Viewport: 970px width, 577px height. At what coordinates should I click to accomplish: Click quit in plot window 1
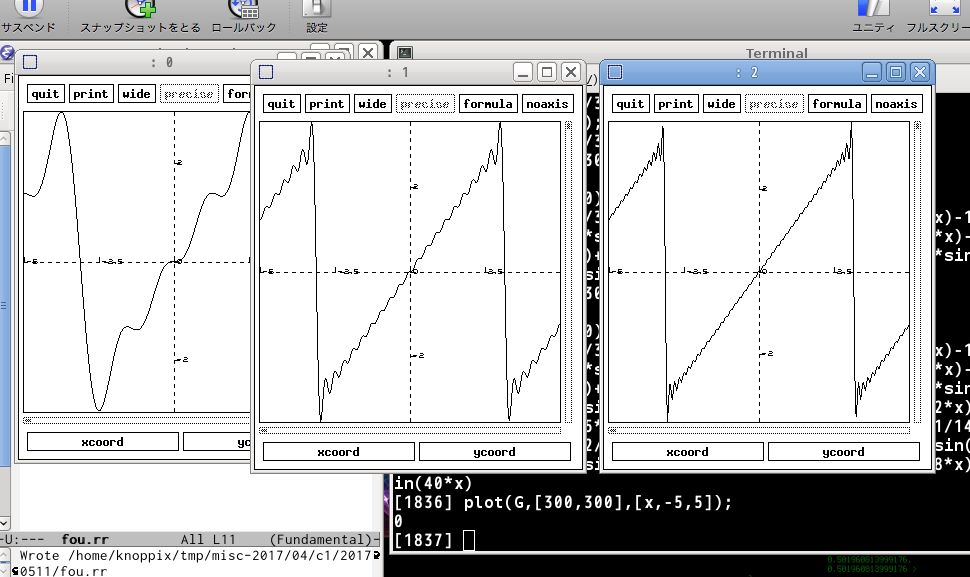(281, 104)
